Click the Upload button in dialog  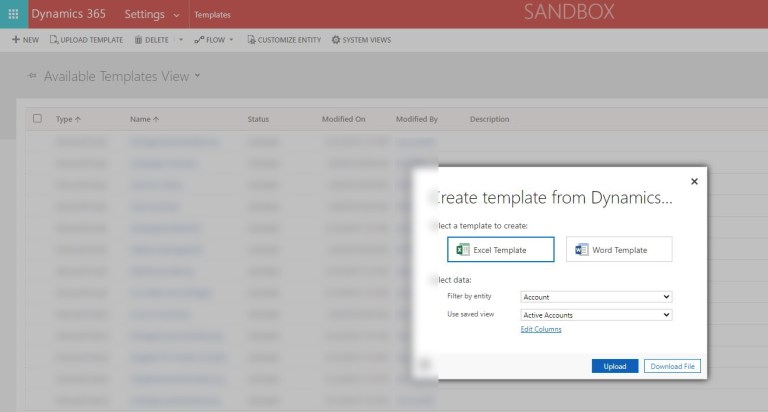click(615, 366)
